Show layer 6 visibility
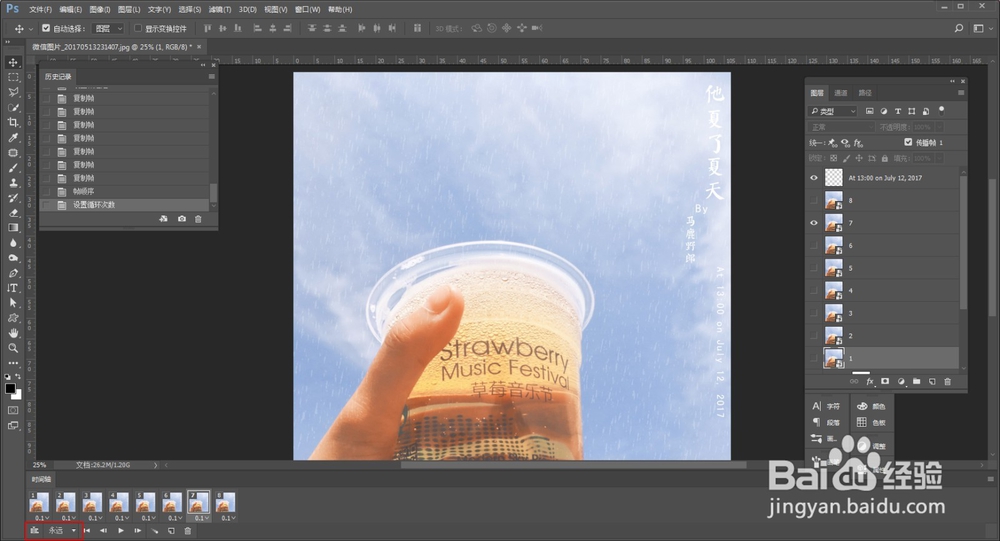 [x=814, y=246]
